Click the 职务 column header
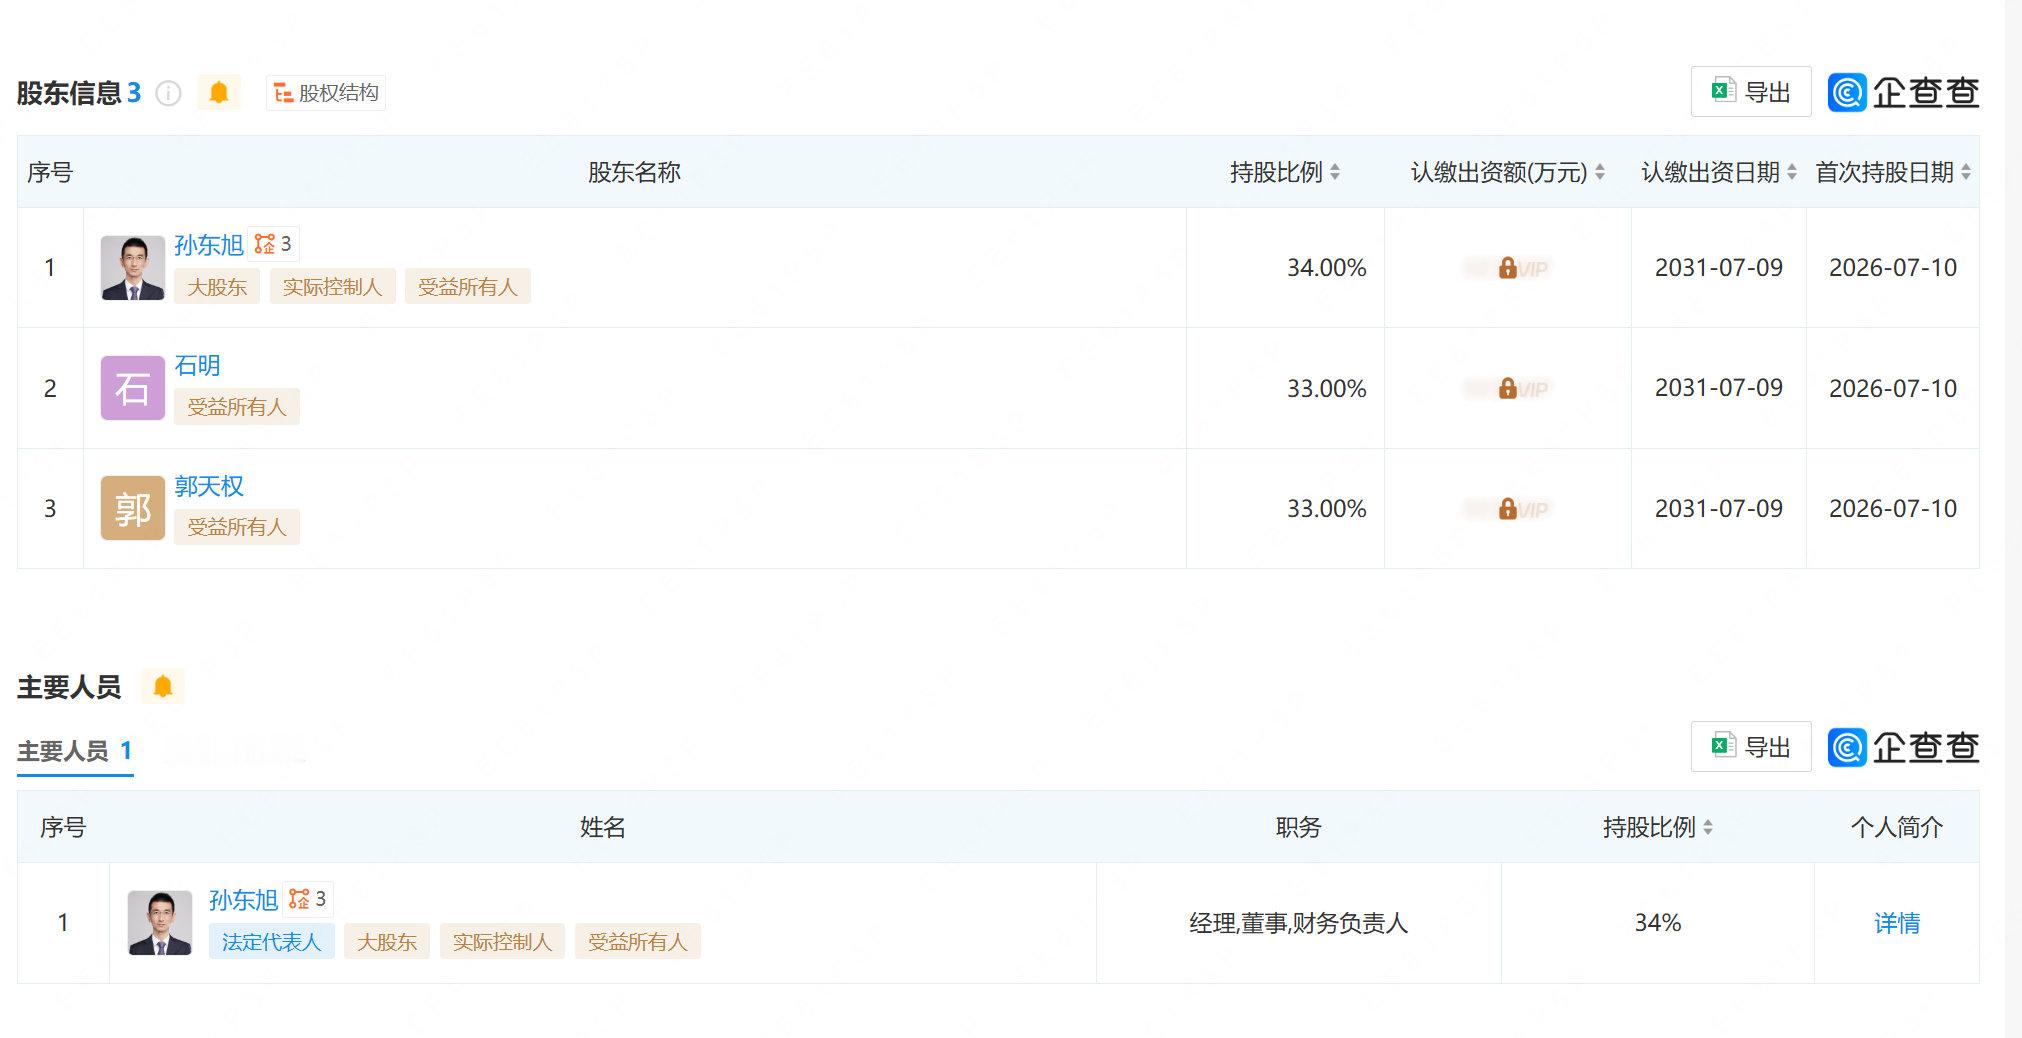 click(x=1298, y=827)
